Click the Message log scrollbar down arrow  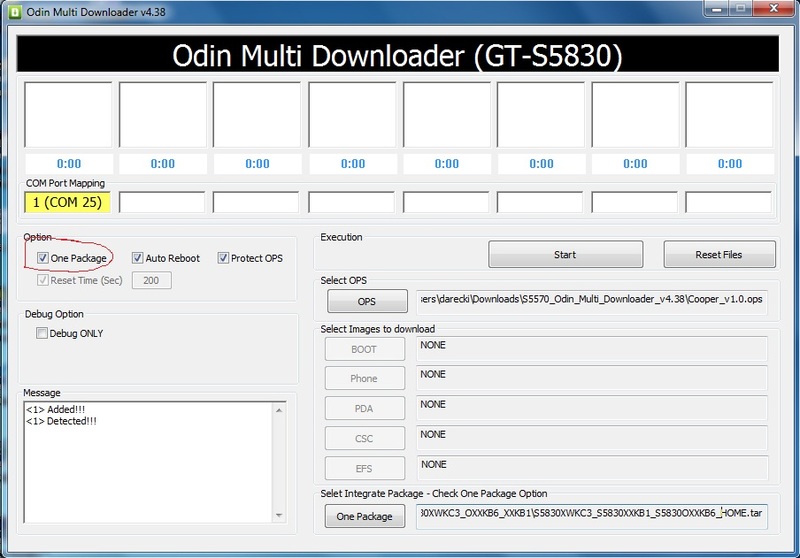290,514
